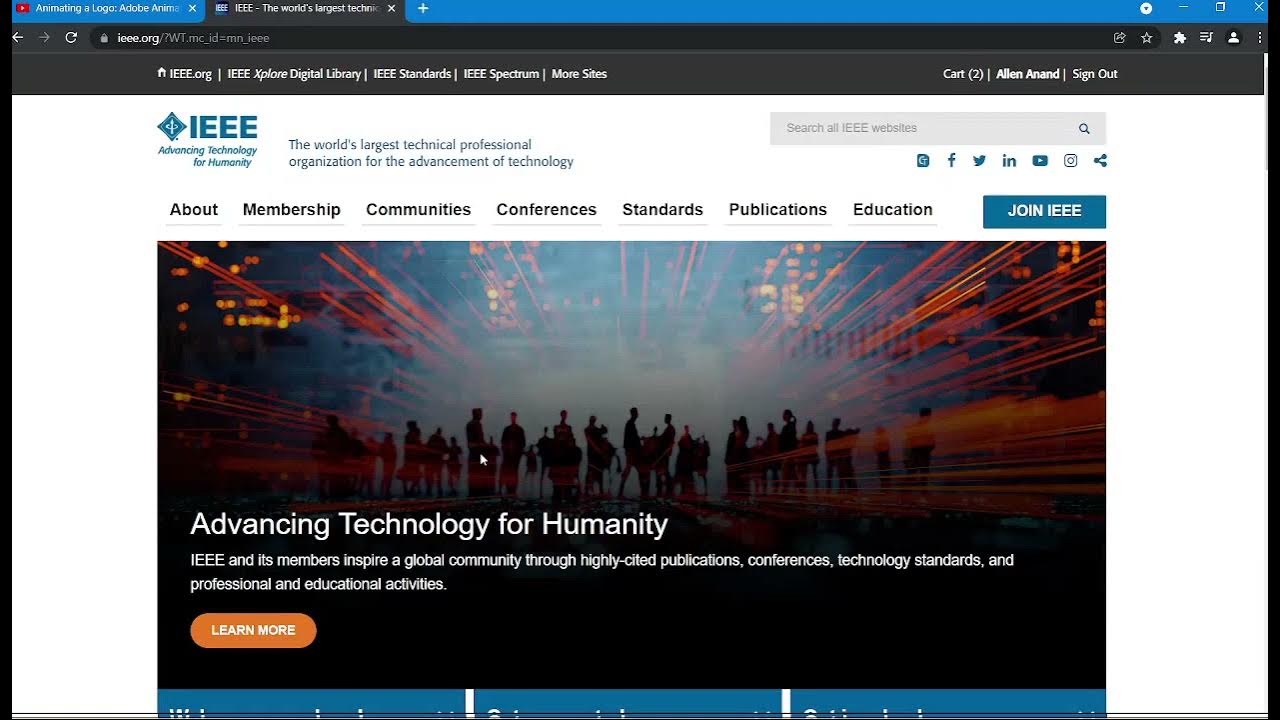
Task: Open the IEEE Collabratec icon
Action: point(923,161)
